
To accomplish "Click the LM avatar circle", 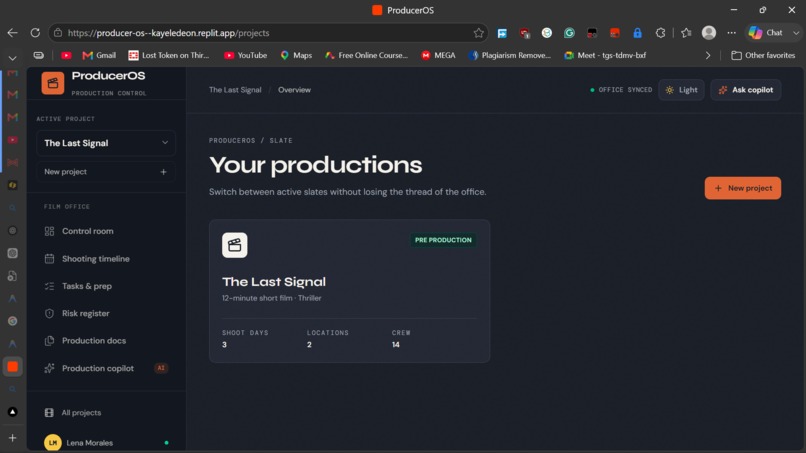I will click(x=53, y=442).
